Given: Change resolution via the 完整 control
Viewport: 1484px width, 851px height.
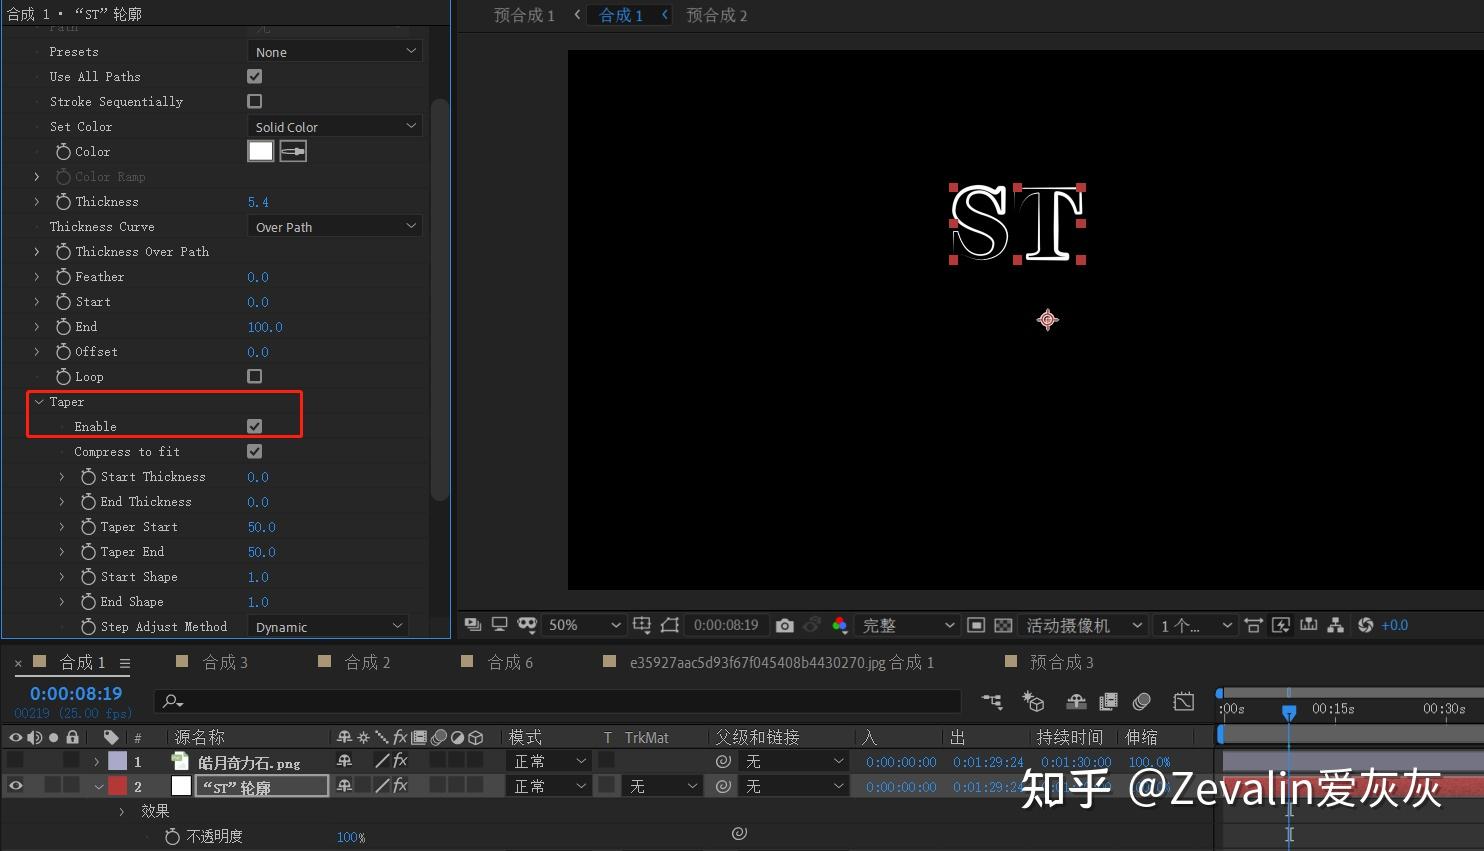Looking at the screenshot, I should click(x=905, y=625).
